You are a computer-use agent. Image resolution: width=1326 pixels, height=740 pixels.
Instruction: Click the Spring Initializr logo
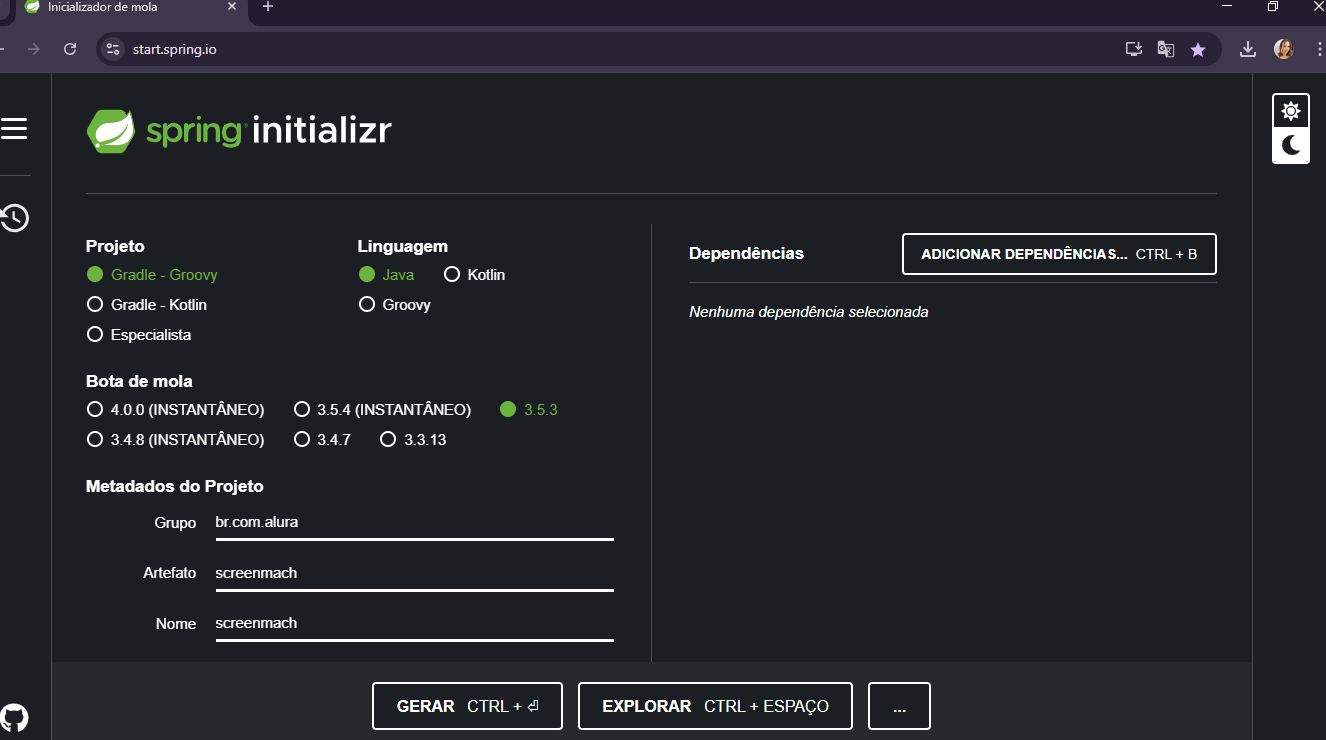click(x=239, y=131)
